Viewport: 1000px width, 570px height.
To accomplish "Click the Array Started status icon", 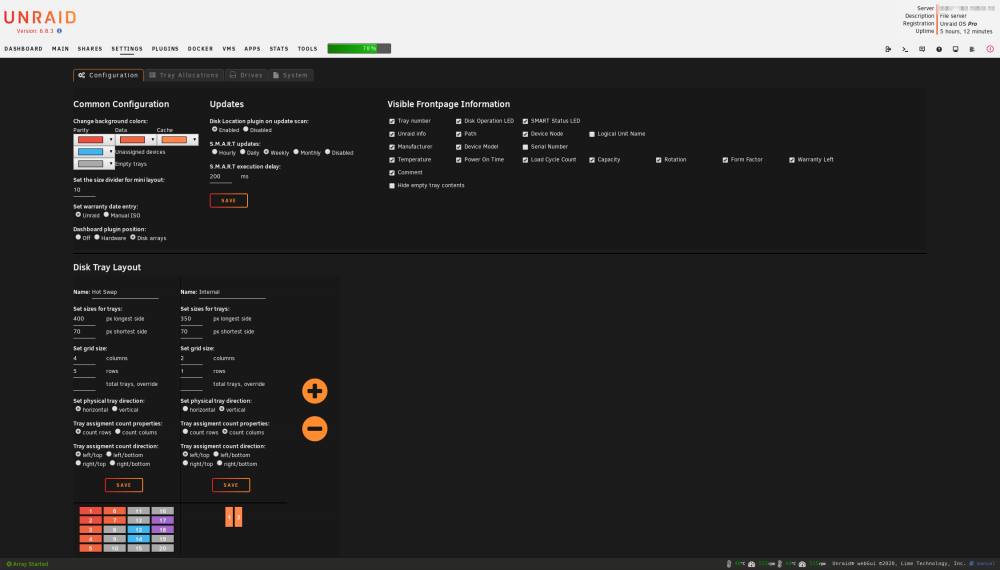I will pos(9,564).
